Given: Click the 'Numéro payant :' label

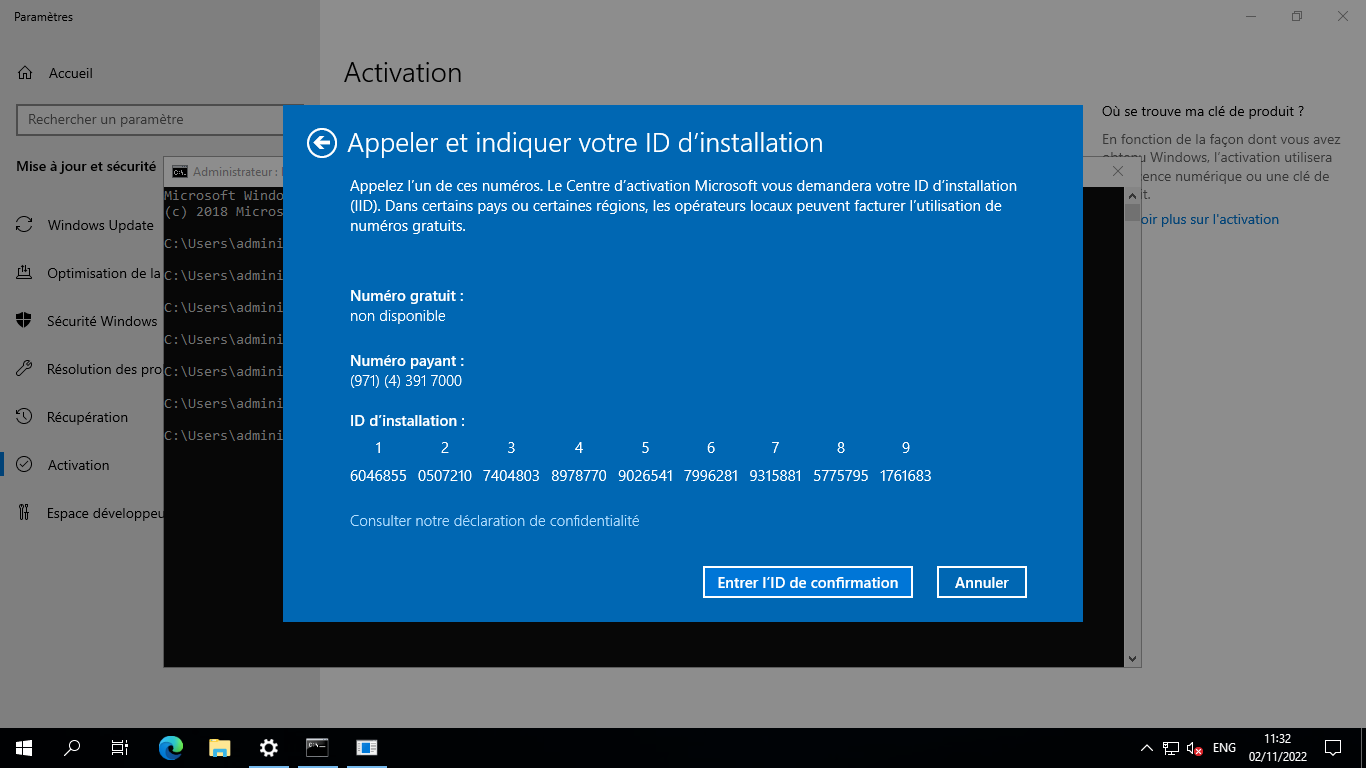Looking at the screenshot, I should [x=407, y=361].
